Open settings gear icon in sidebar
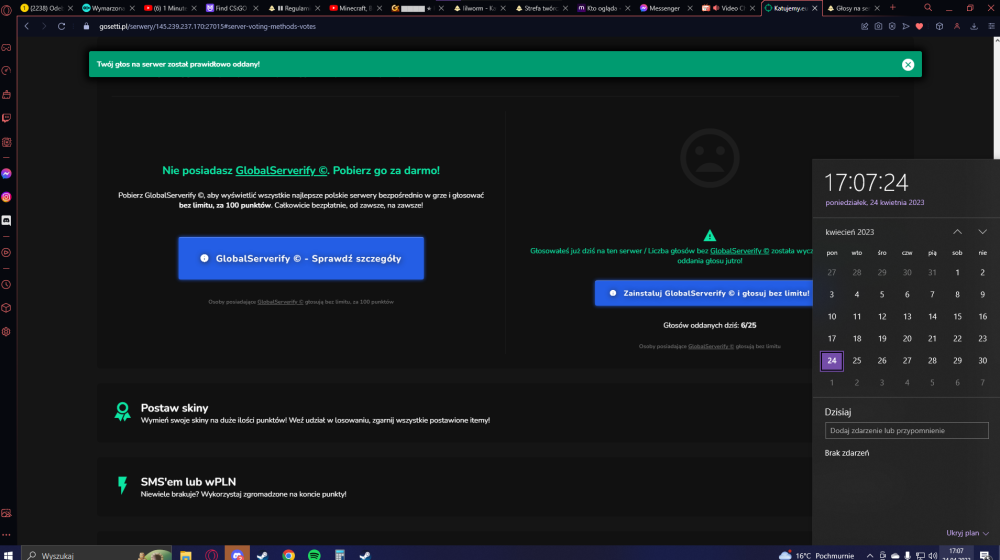Viewport: 1000px width, 560px height. 6,332
